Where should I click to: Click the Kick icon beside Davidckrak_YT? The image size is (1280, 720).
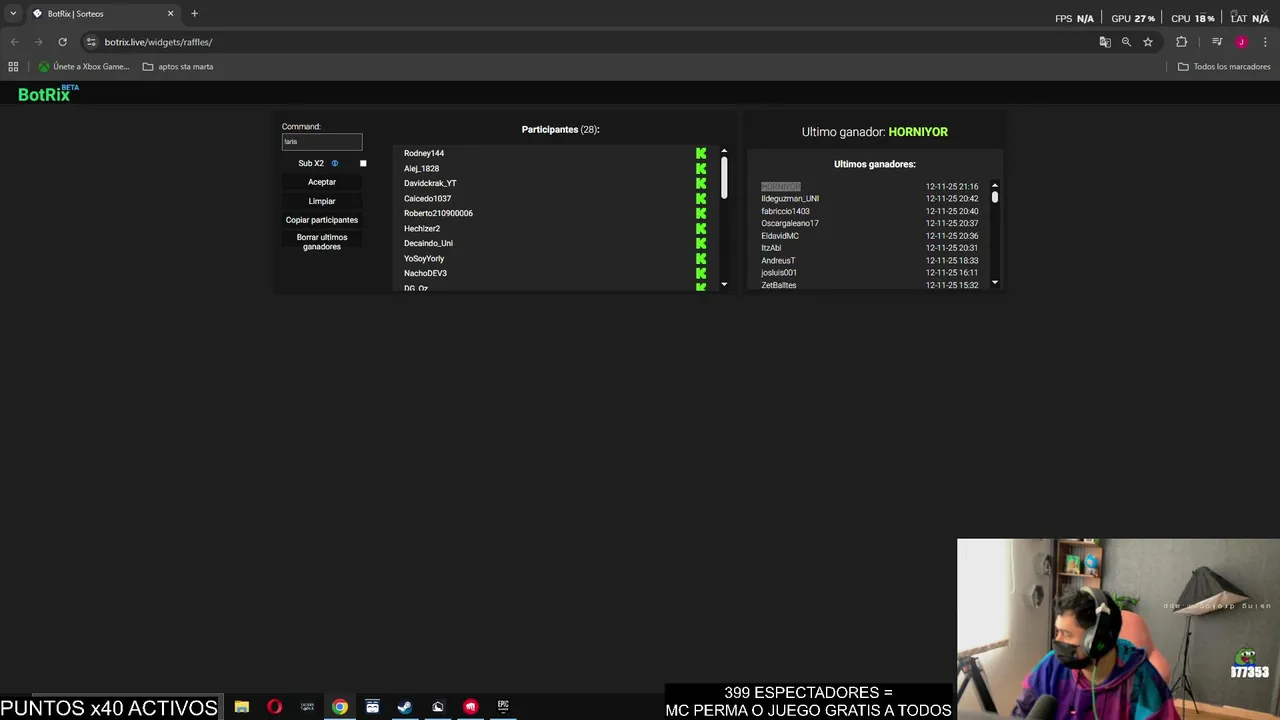(x=701, y=183)
